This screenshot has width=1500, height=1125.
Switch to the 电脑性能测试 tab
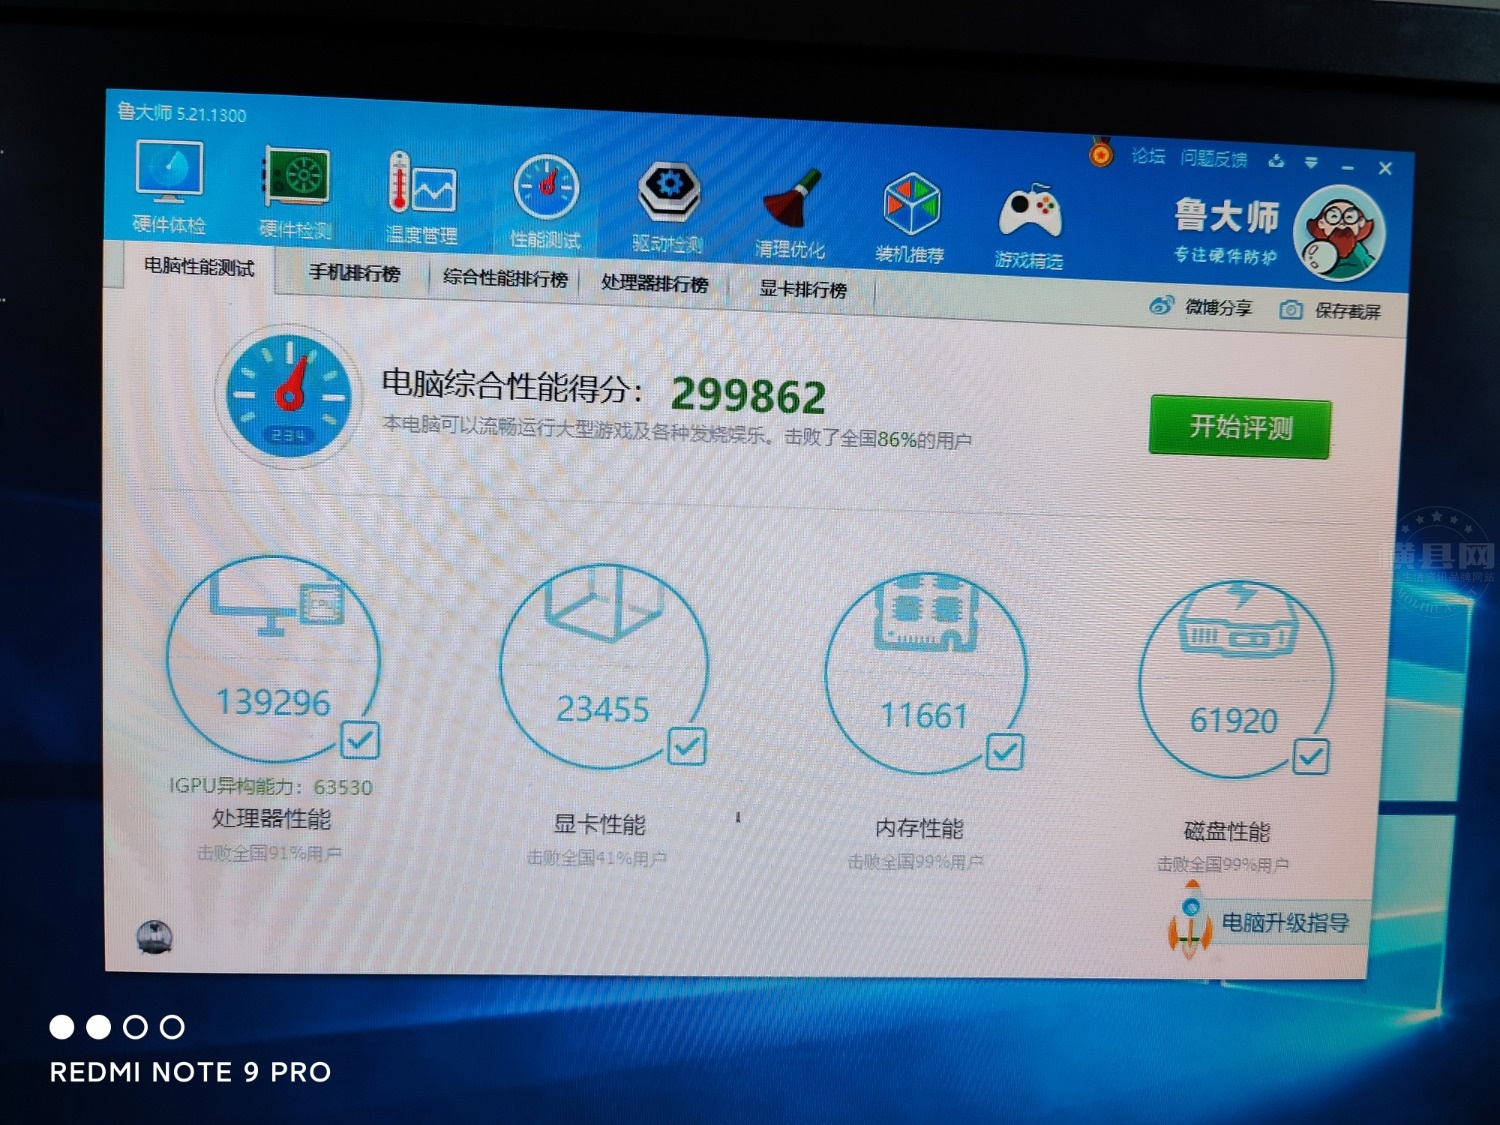click(198, 267)
